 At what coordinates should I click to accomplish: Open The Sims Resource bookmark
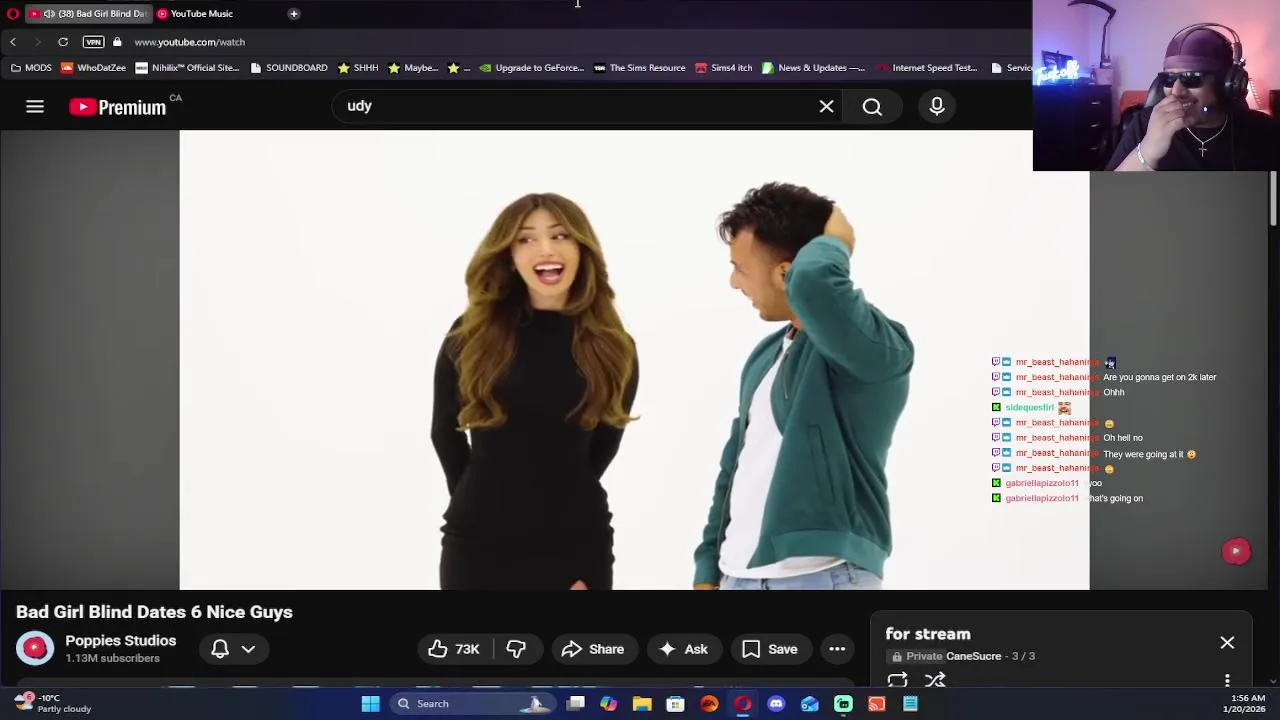pos(639,68)
